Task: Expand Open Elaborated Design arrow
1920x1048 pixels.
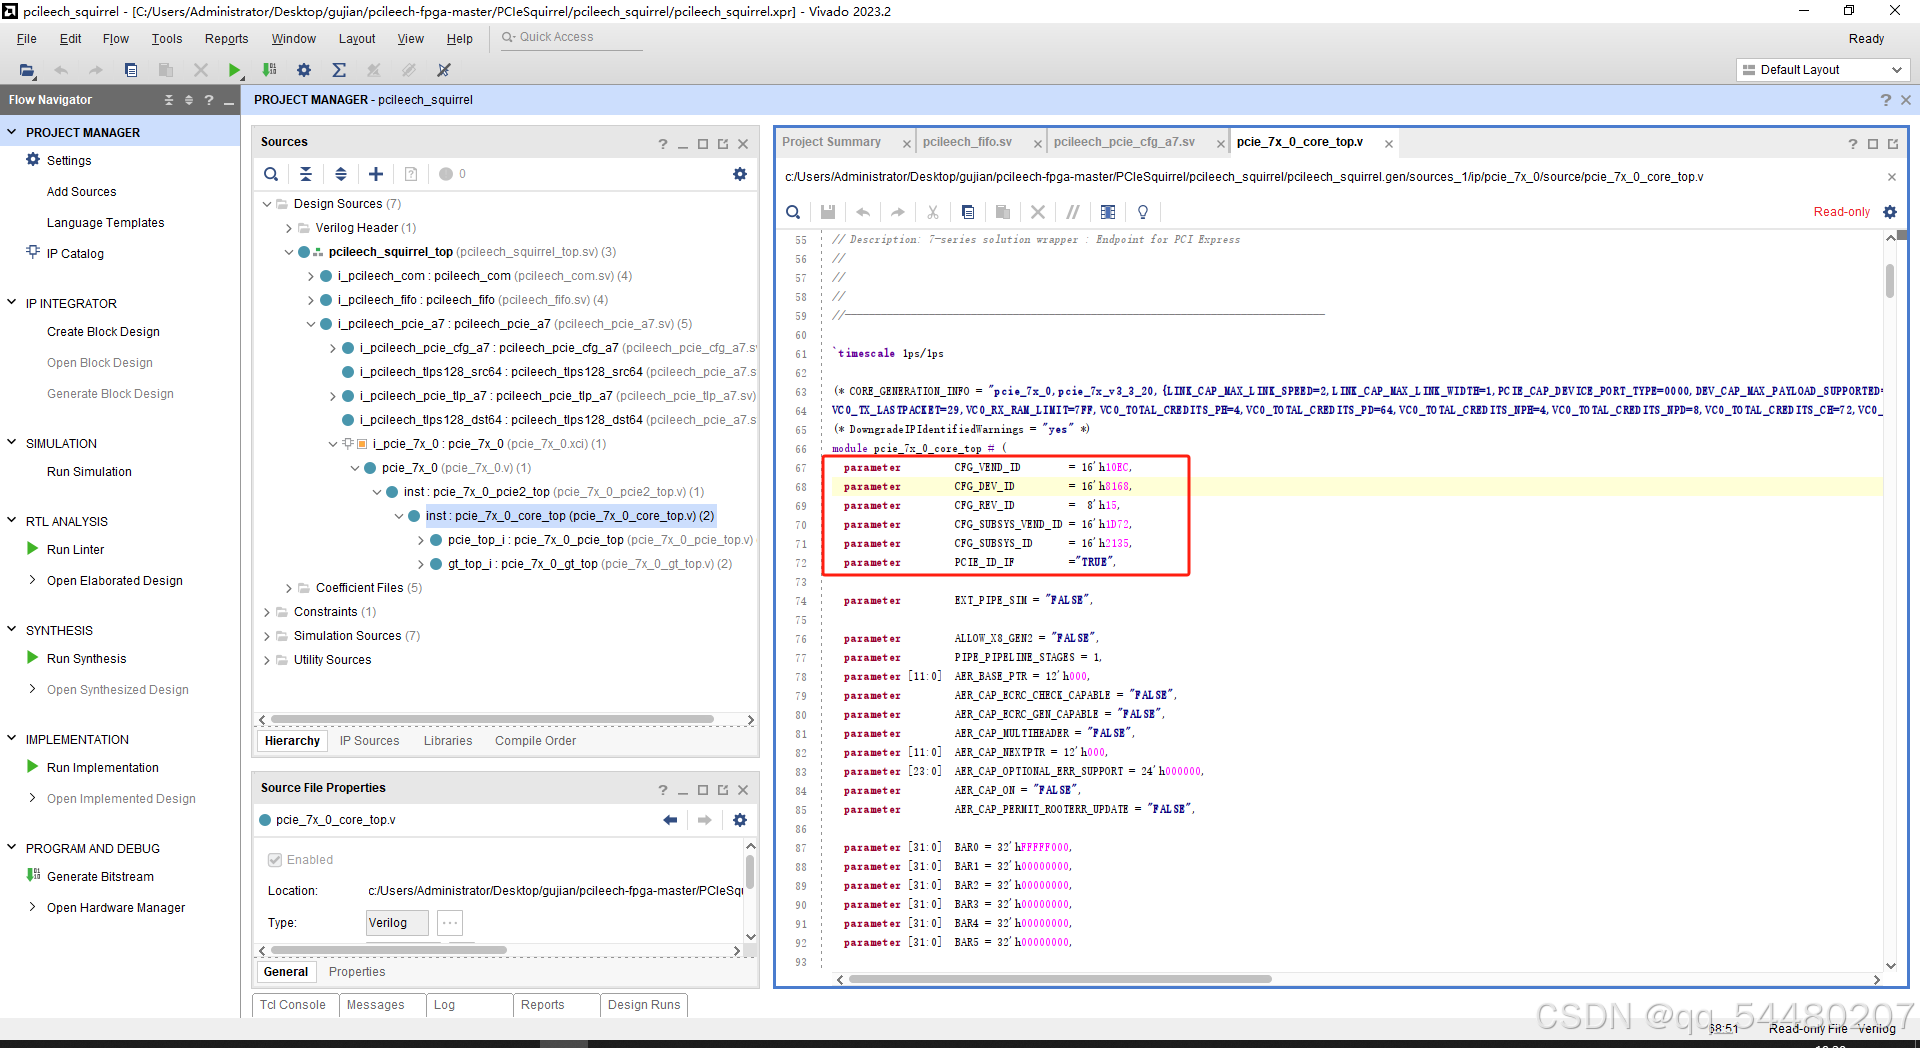Action: pos(33,580)
